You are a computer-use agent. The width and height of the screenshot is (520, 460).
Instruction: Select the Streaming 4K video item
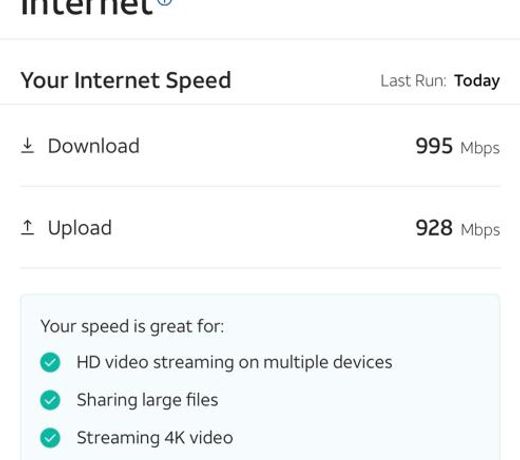(155, 438)
